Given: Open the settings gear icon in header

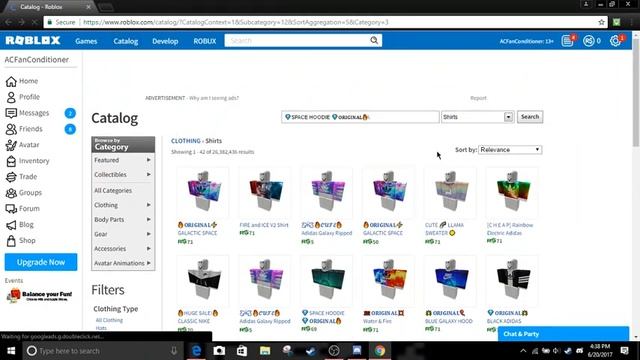Looking at the screenshot, I should click(615, 41).
